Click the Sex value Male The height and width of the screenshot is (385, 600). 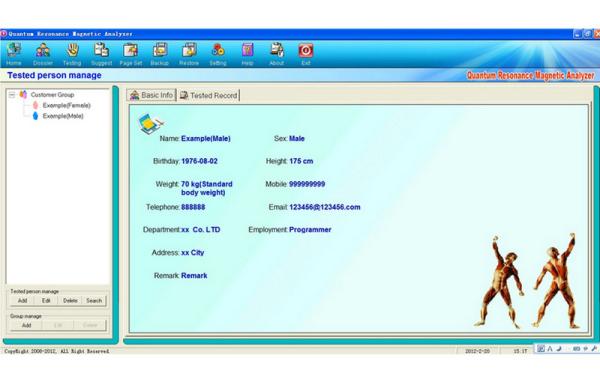click(x=297, y=139)
